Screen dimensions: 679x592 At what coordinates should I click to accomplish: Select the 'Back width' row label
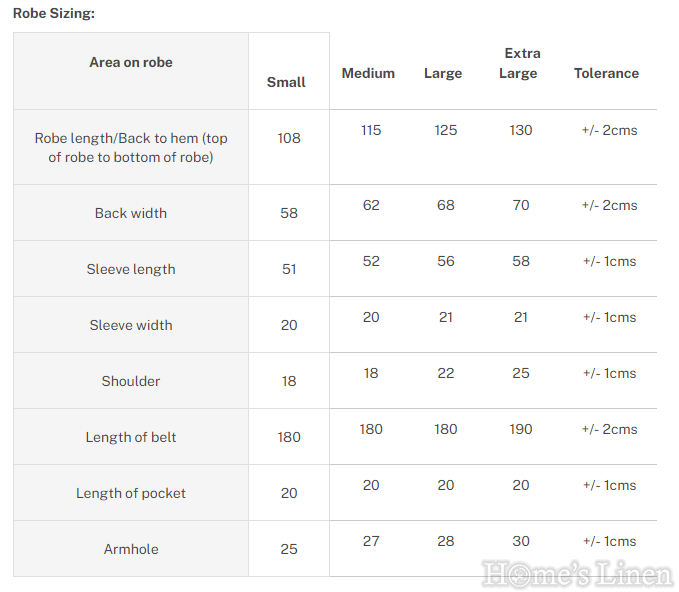(x=131, y=213)
